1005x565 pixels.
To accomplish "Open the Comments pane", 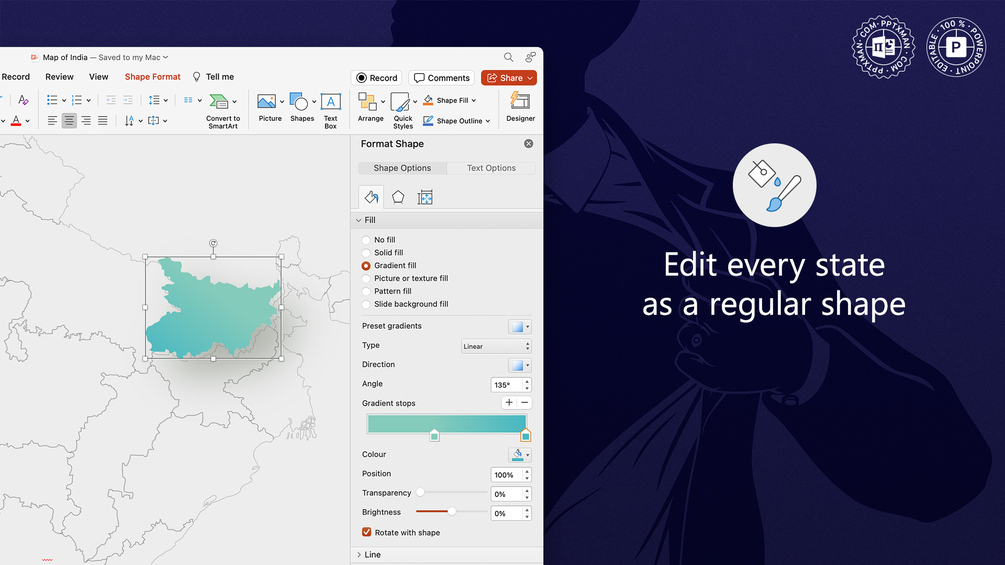I will 442,78.
